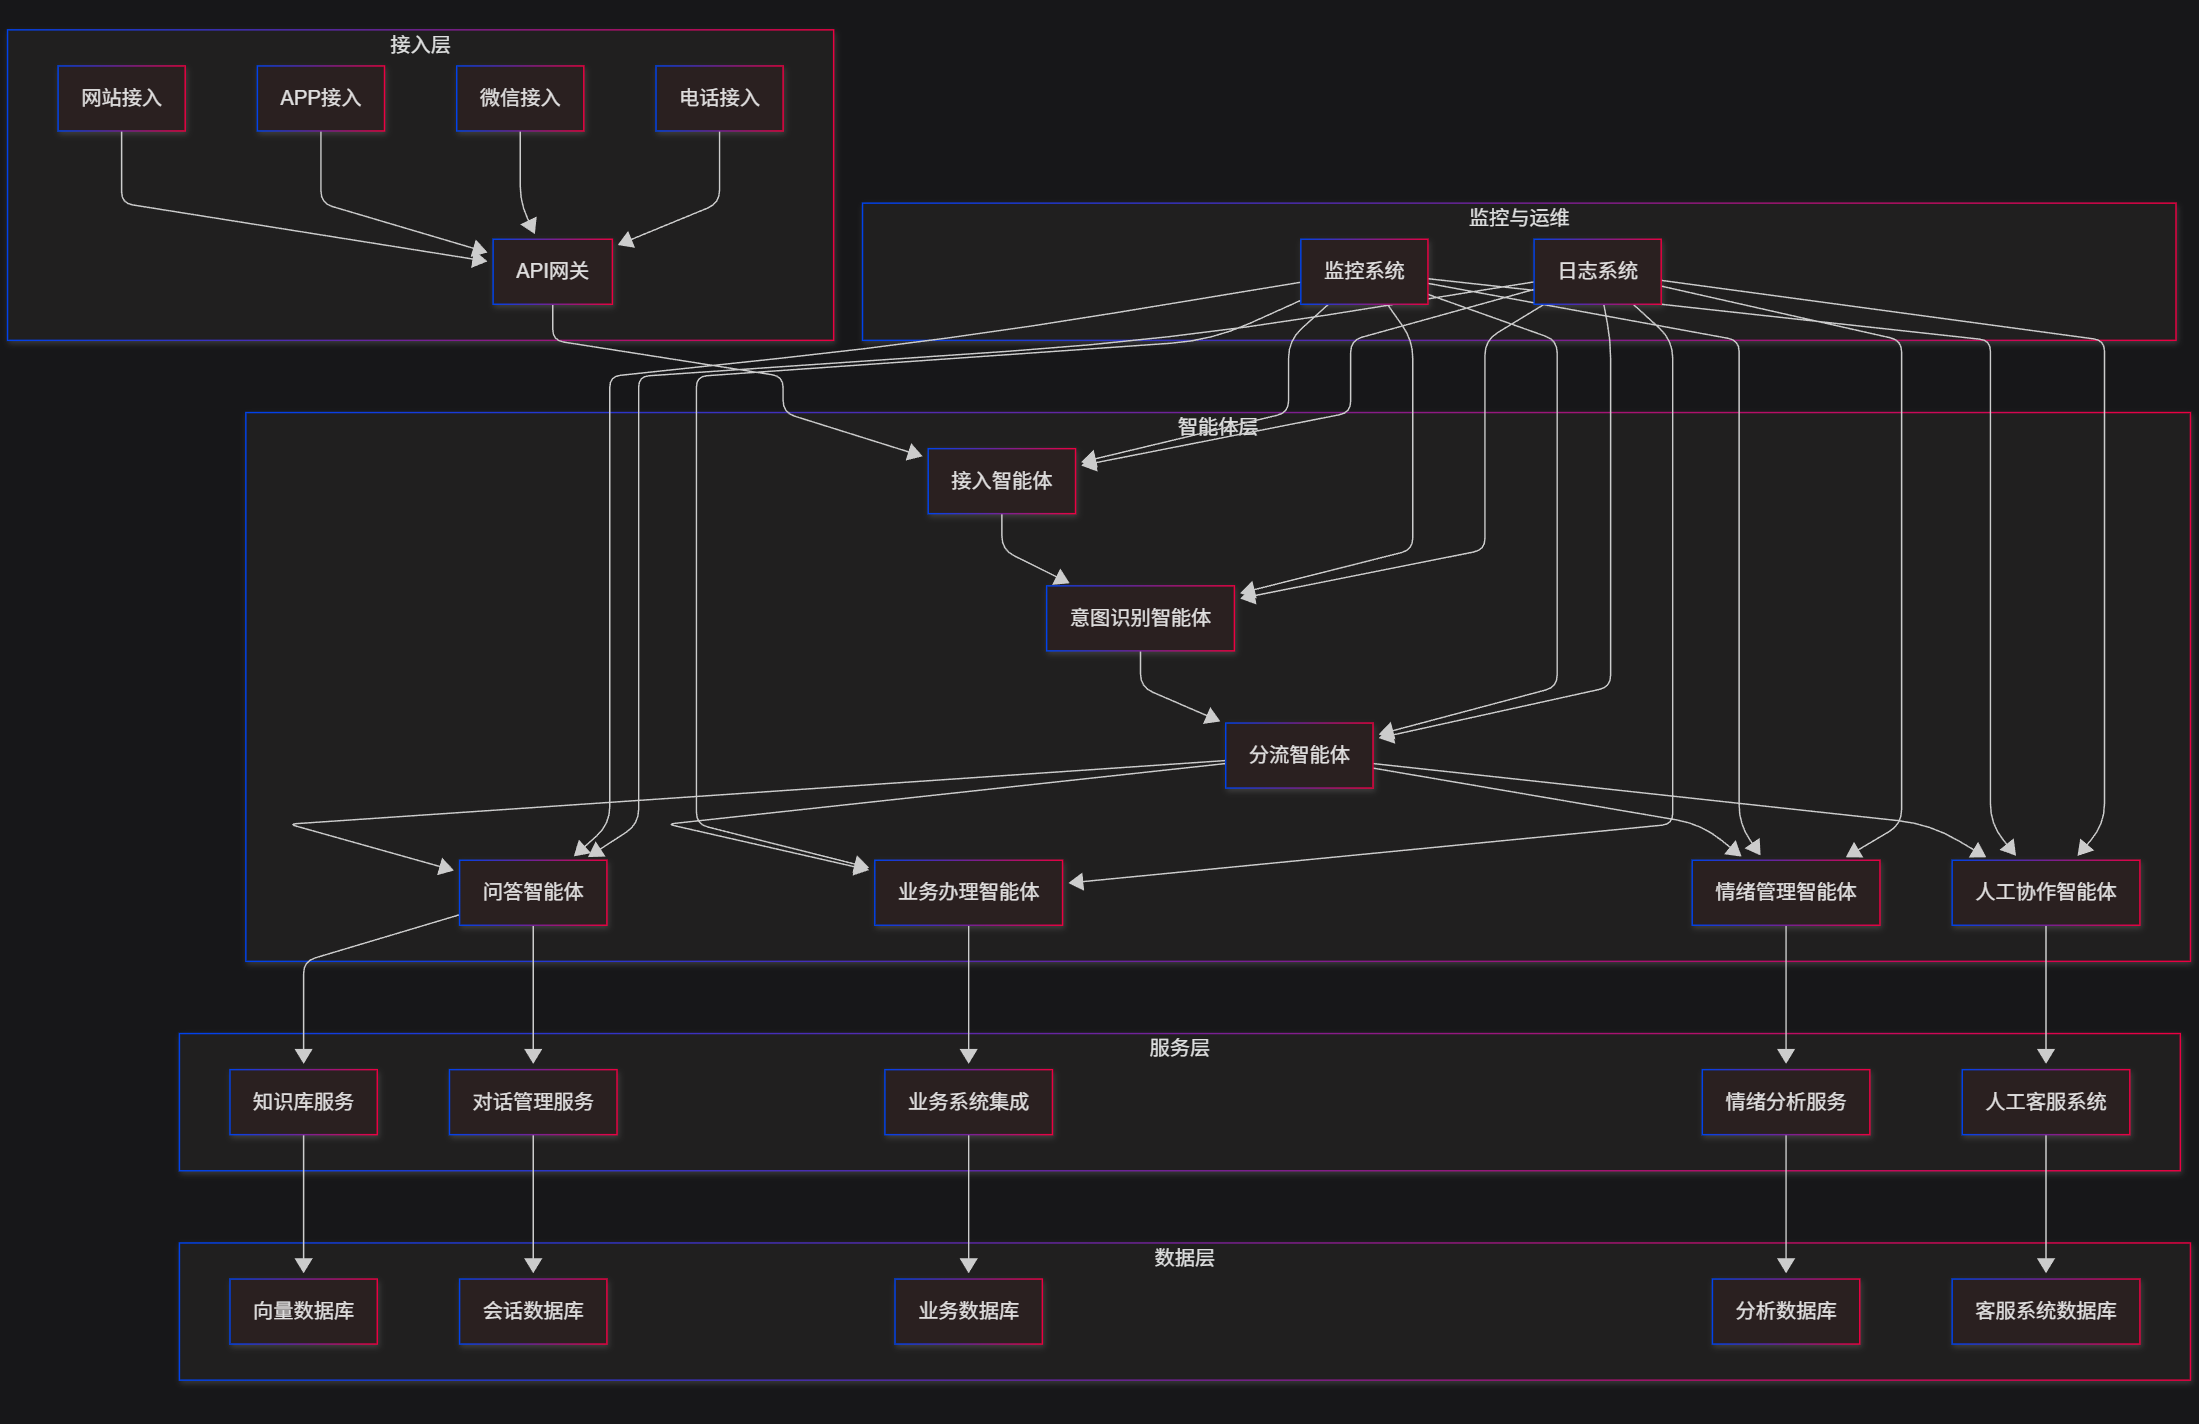Select the 客服系统数据库 node
The width and height of the screenshot is (2199, 1424).
pos(2045,1311)
